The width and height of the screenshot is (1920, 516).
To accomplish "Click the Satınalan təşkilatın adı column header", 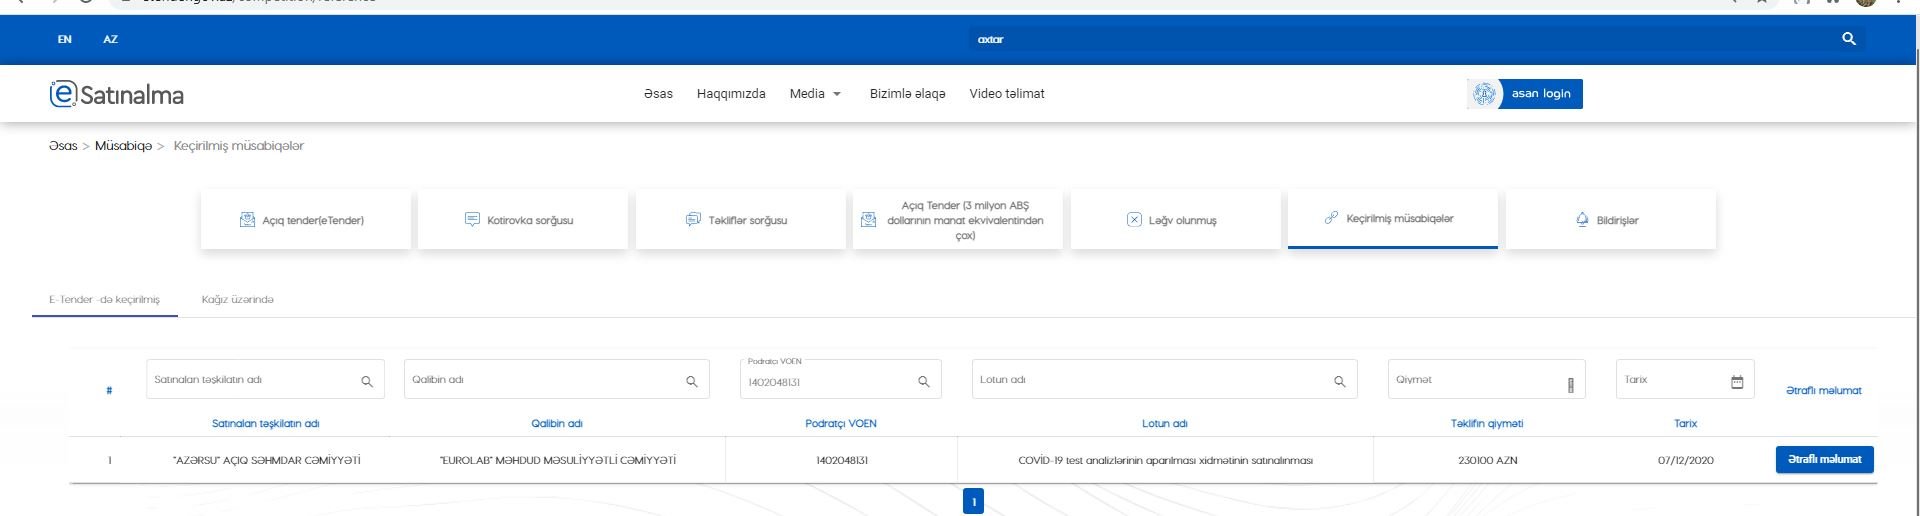I will click(x=265, y=424).
